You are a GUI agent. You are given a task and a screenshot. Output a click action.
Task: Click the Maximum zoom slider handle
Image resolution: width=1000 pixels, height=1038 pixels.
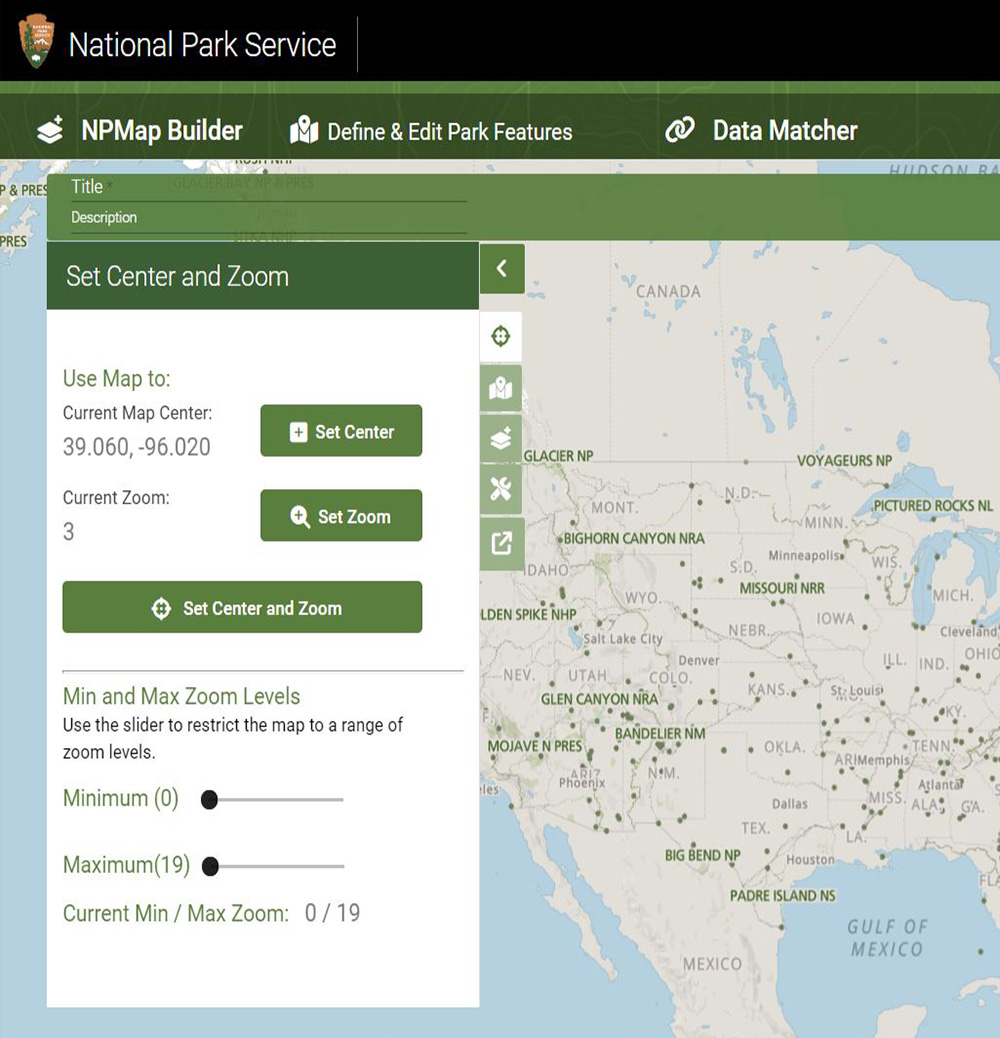point(210,866)
